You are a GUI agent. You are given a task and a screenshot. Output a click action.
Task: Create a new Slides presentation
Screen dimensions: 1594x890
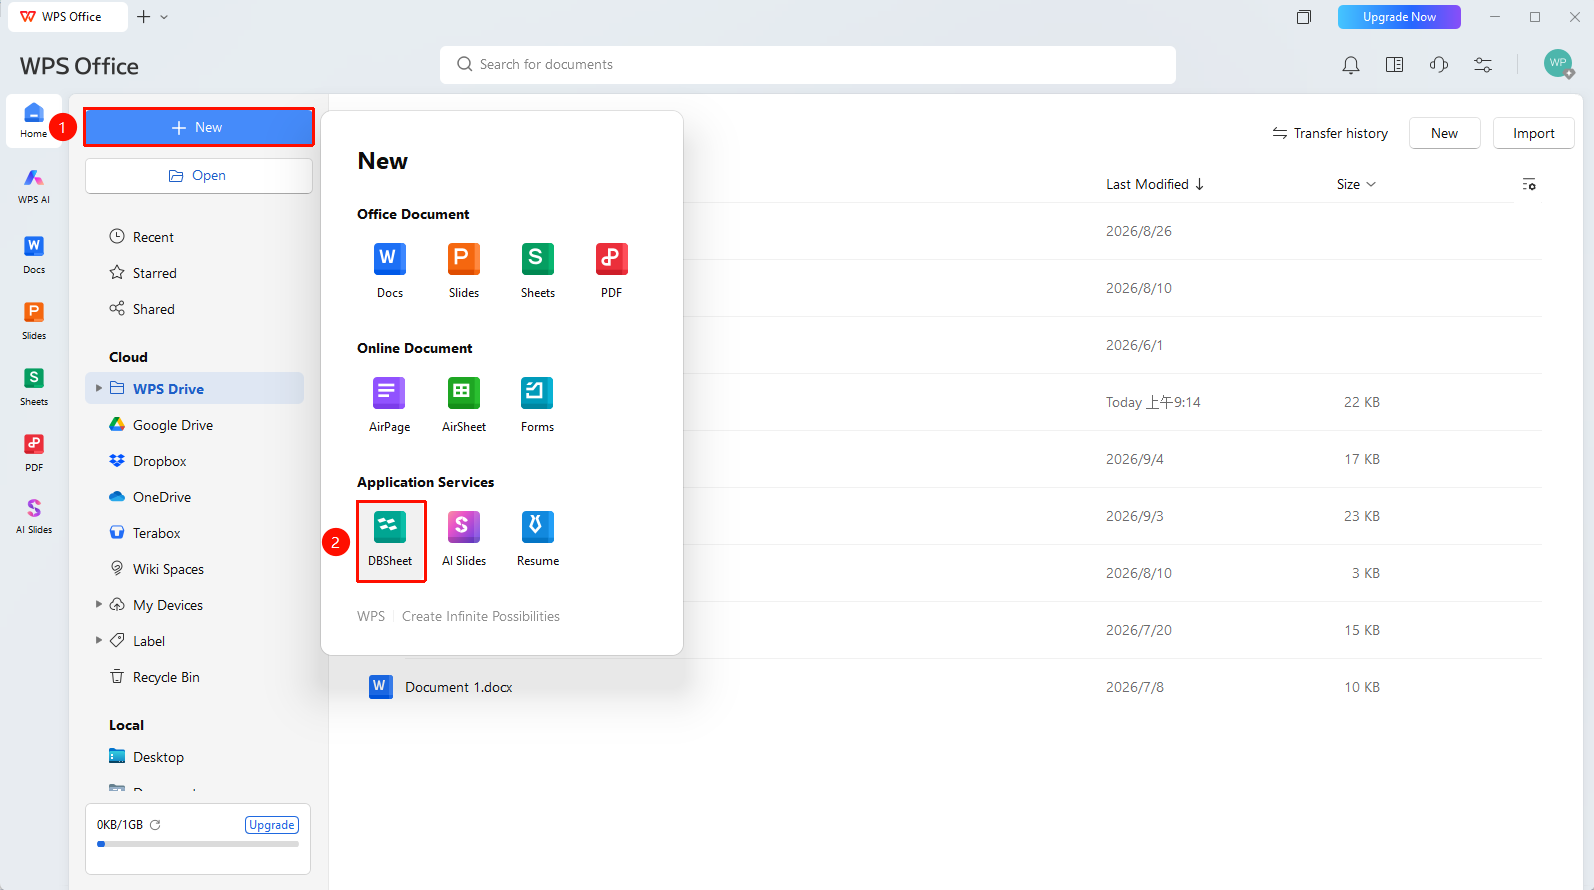tap(463, 270)
